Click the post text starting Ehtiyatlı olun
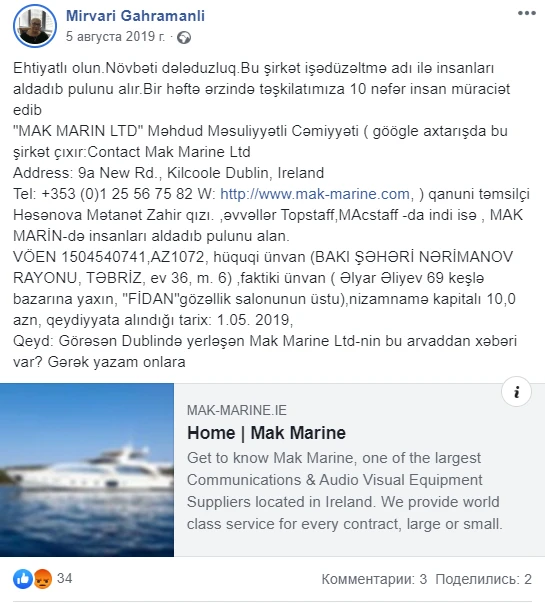Screen dimensions: 545x603 262,89
